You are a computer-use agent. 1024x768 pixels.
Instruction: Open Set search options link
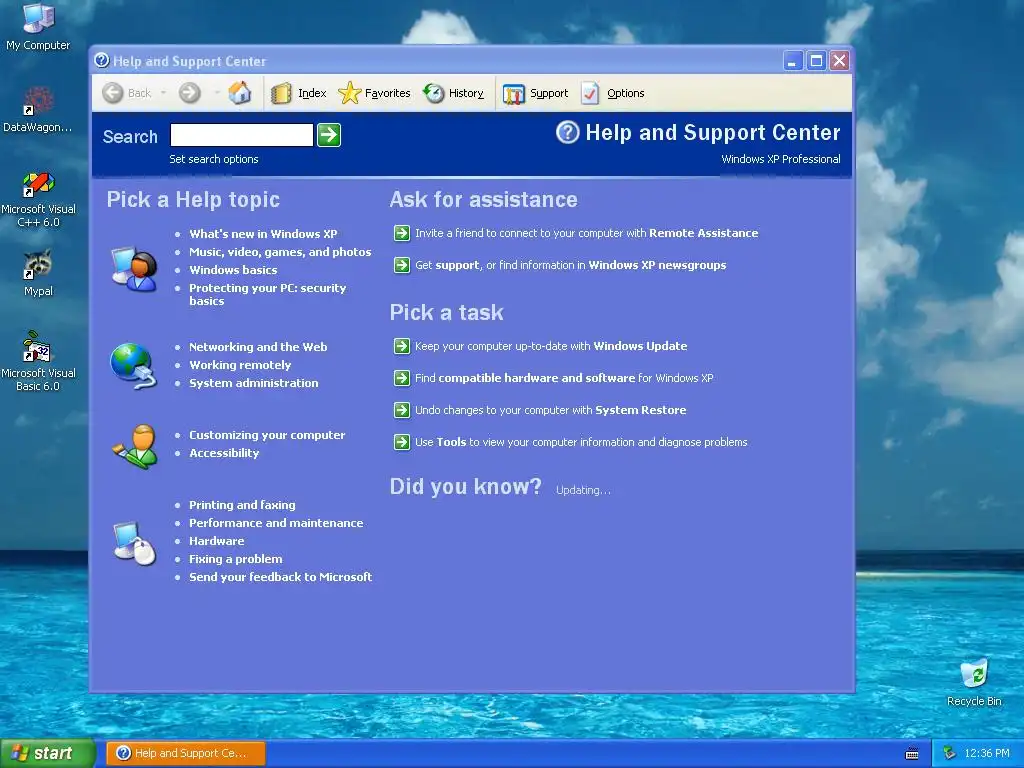214,159
